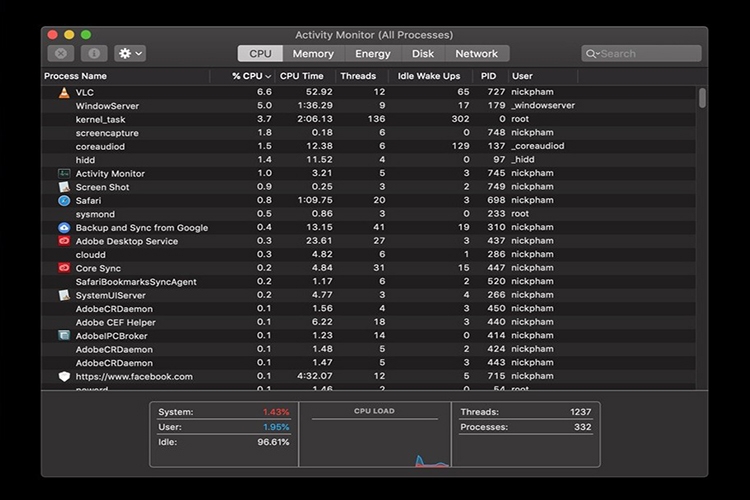750x500 pixels.
Task: Click the CPU LOAD graph
Action: pyautogui.click(x=375, y=434)
